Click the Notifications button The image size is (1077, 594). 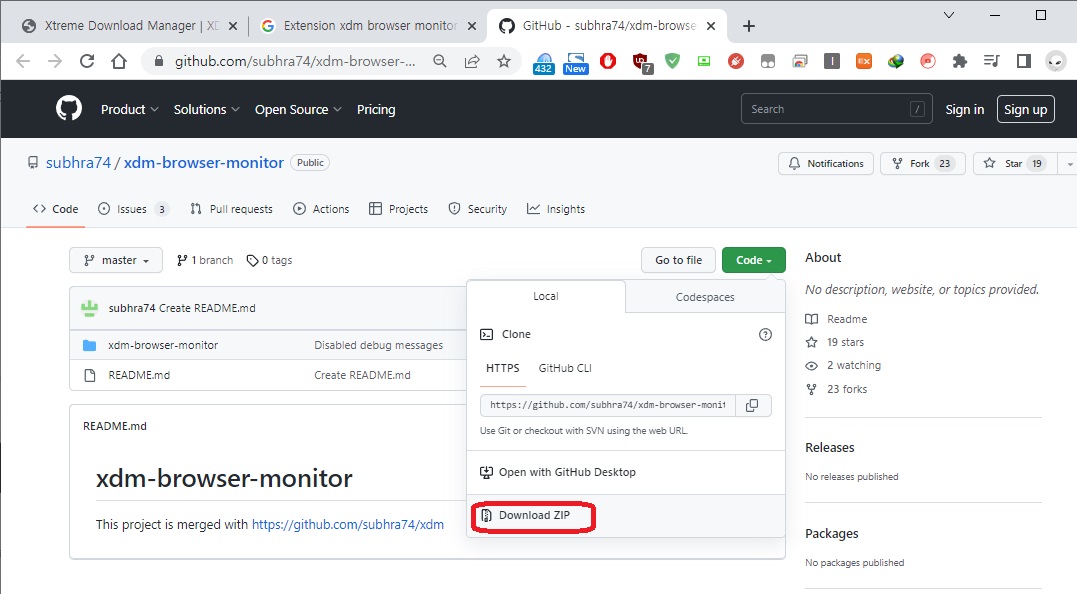coord(826,163)
